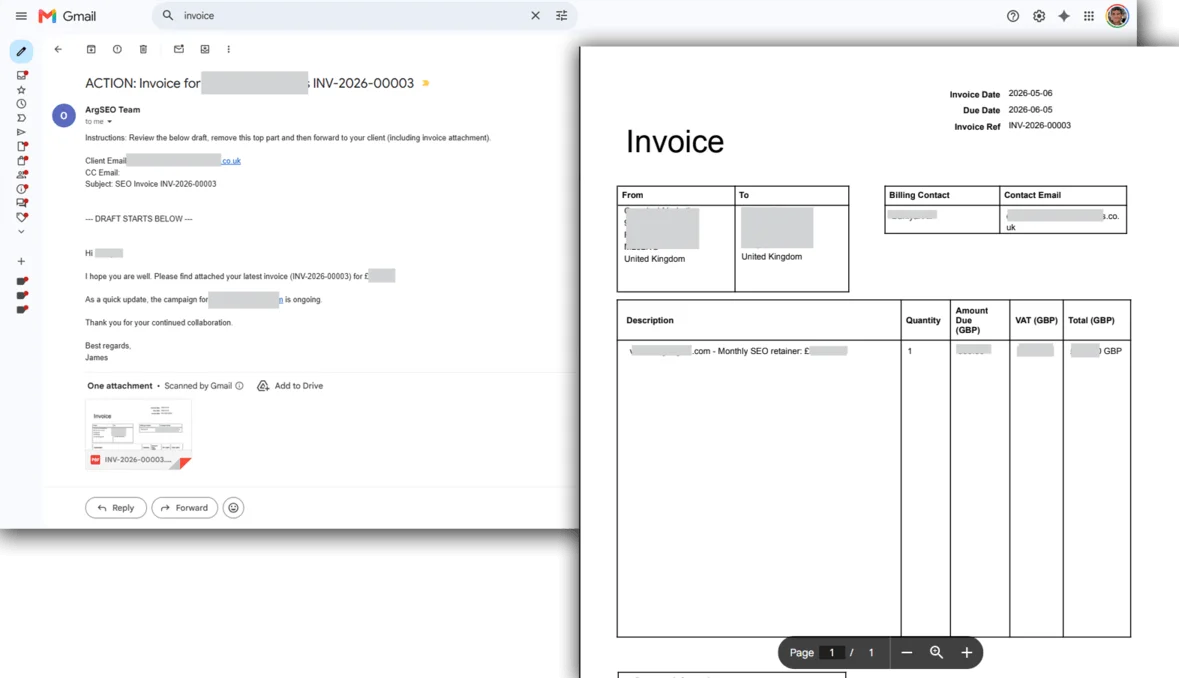This screenshot has width=1179, height=678.
Task: Click due date value '2026-06-05'
Action: click(x=1030, y=110)
